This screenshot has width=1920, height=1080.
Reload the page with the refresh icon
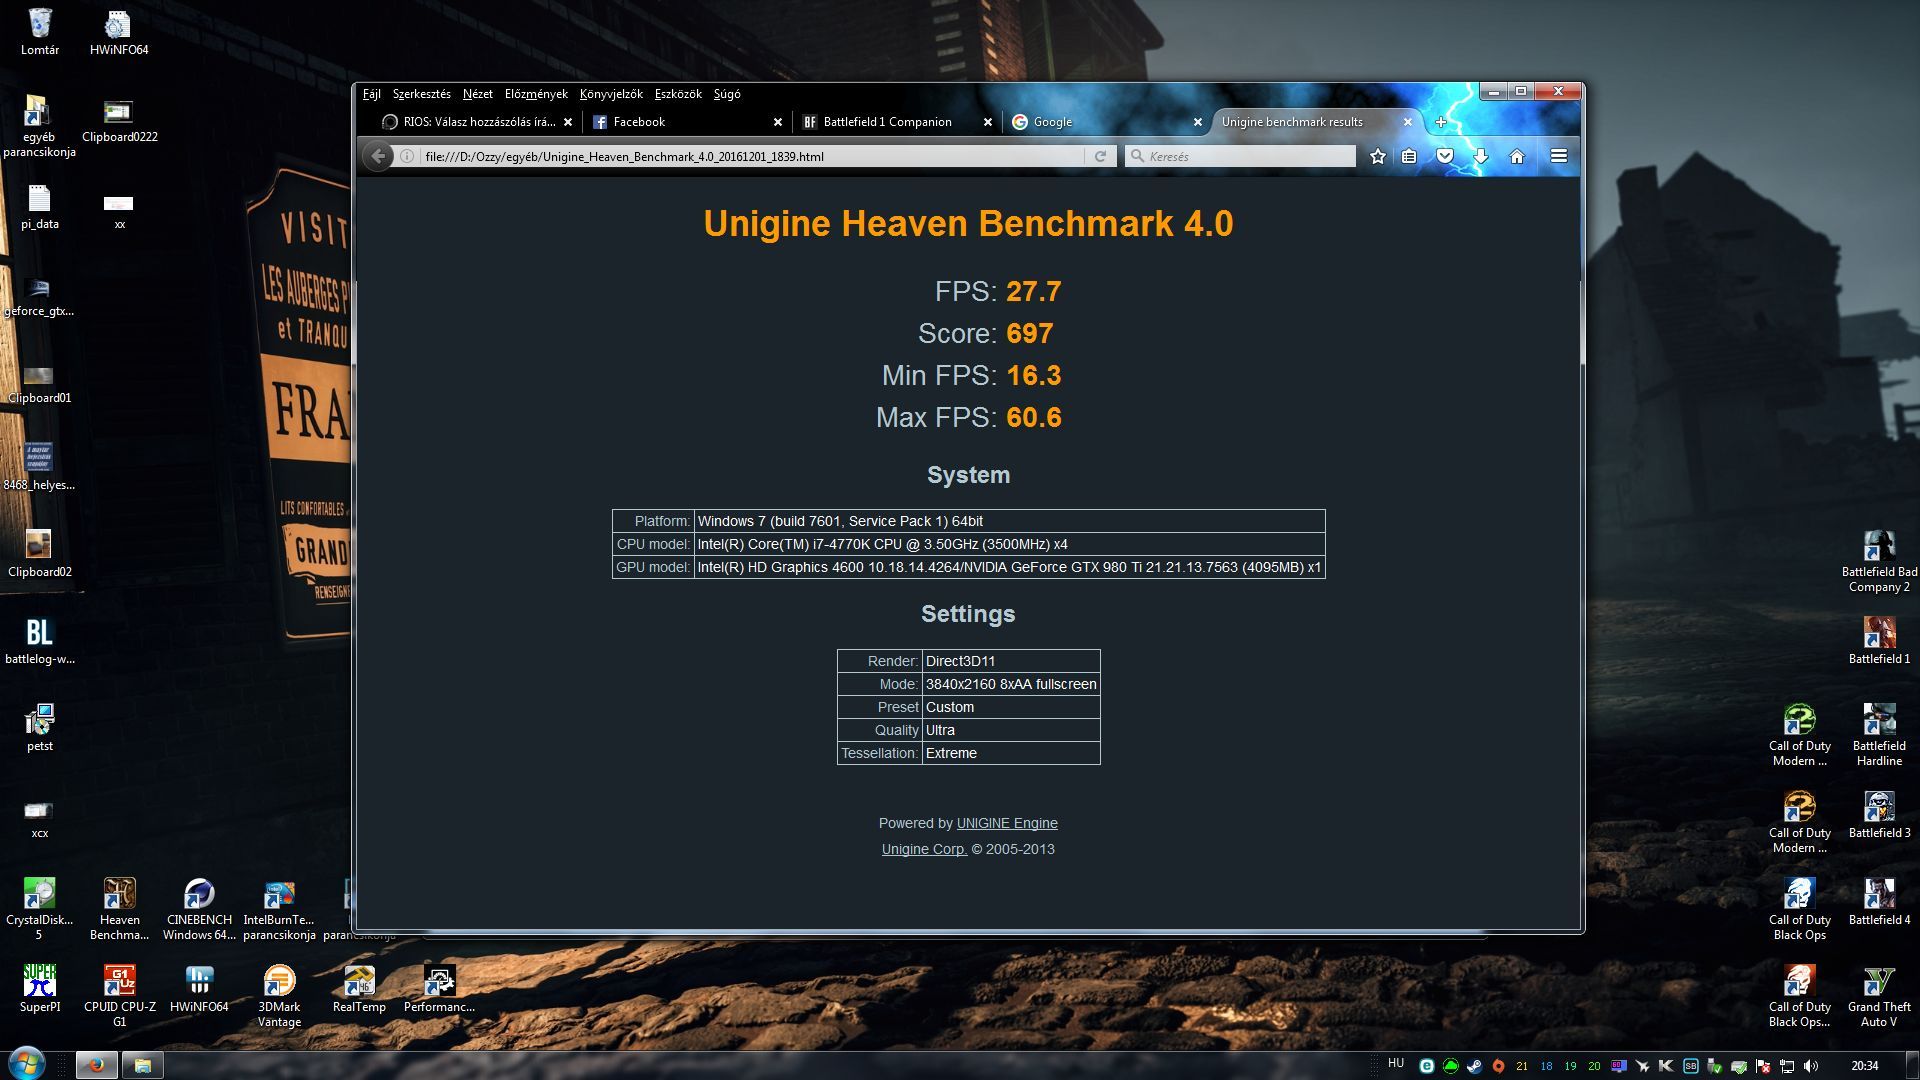pyautogui.click(x=1100, y=156)
